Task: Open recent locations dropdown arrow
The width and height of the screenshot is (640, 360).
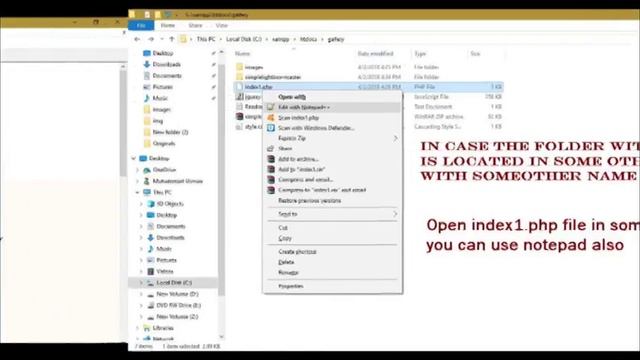Action: tap(162, 39)
